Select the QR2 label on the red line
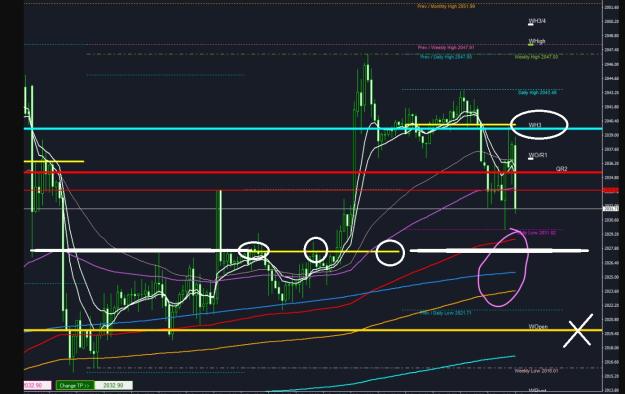Screen dimensions: 625x394 [562, 169]
